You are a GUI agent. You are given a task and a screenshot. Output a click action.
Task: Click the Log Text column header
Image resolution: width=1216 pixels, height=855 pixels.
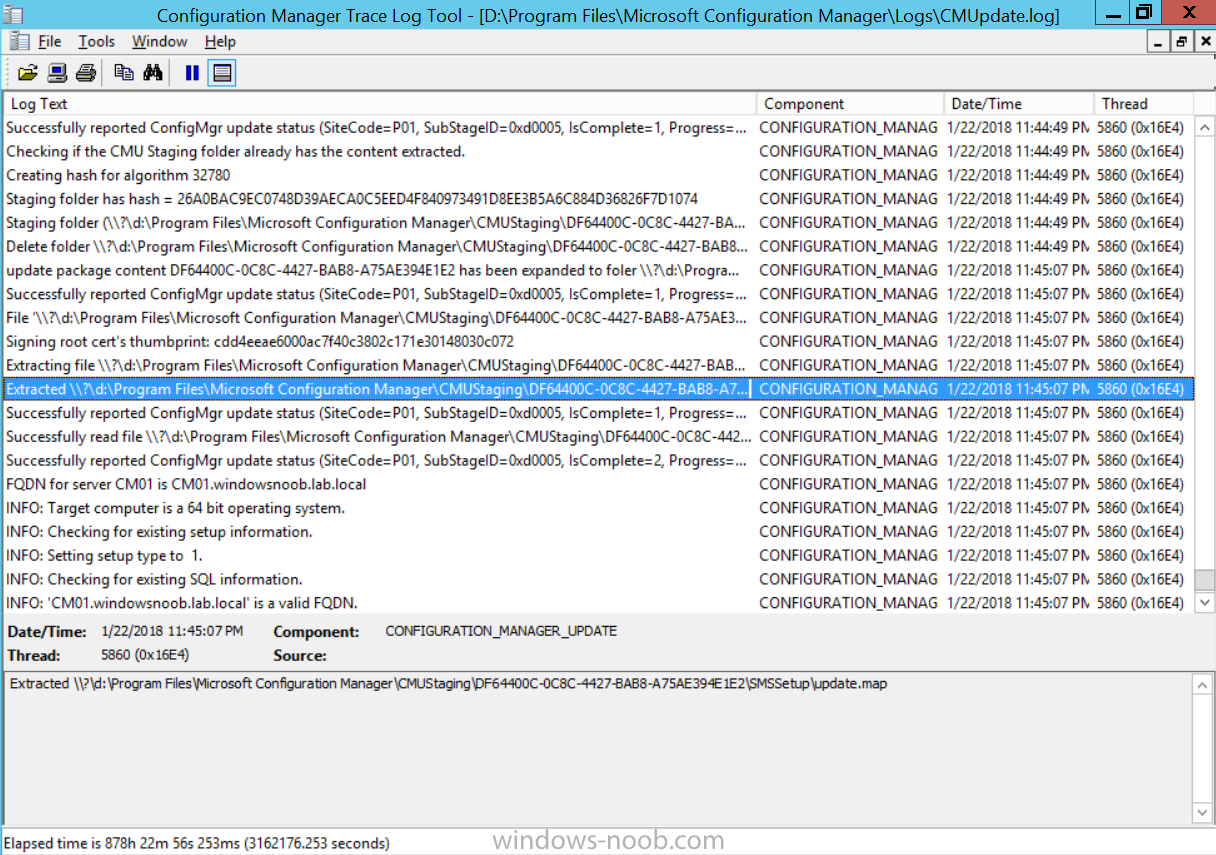(x=380, y=104)
